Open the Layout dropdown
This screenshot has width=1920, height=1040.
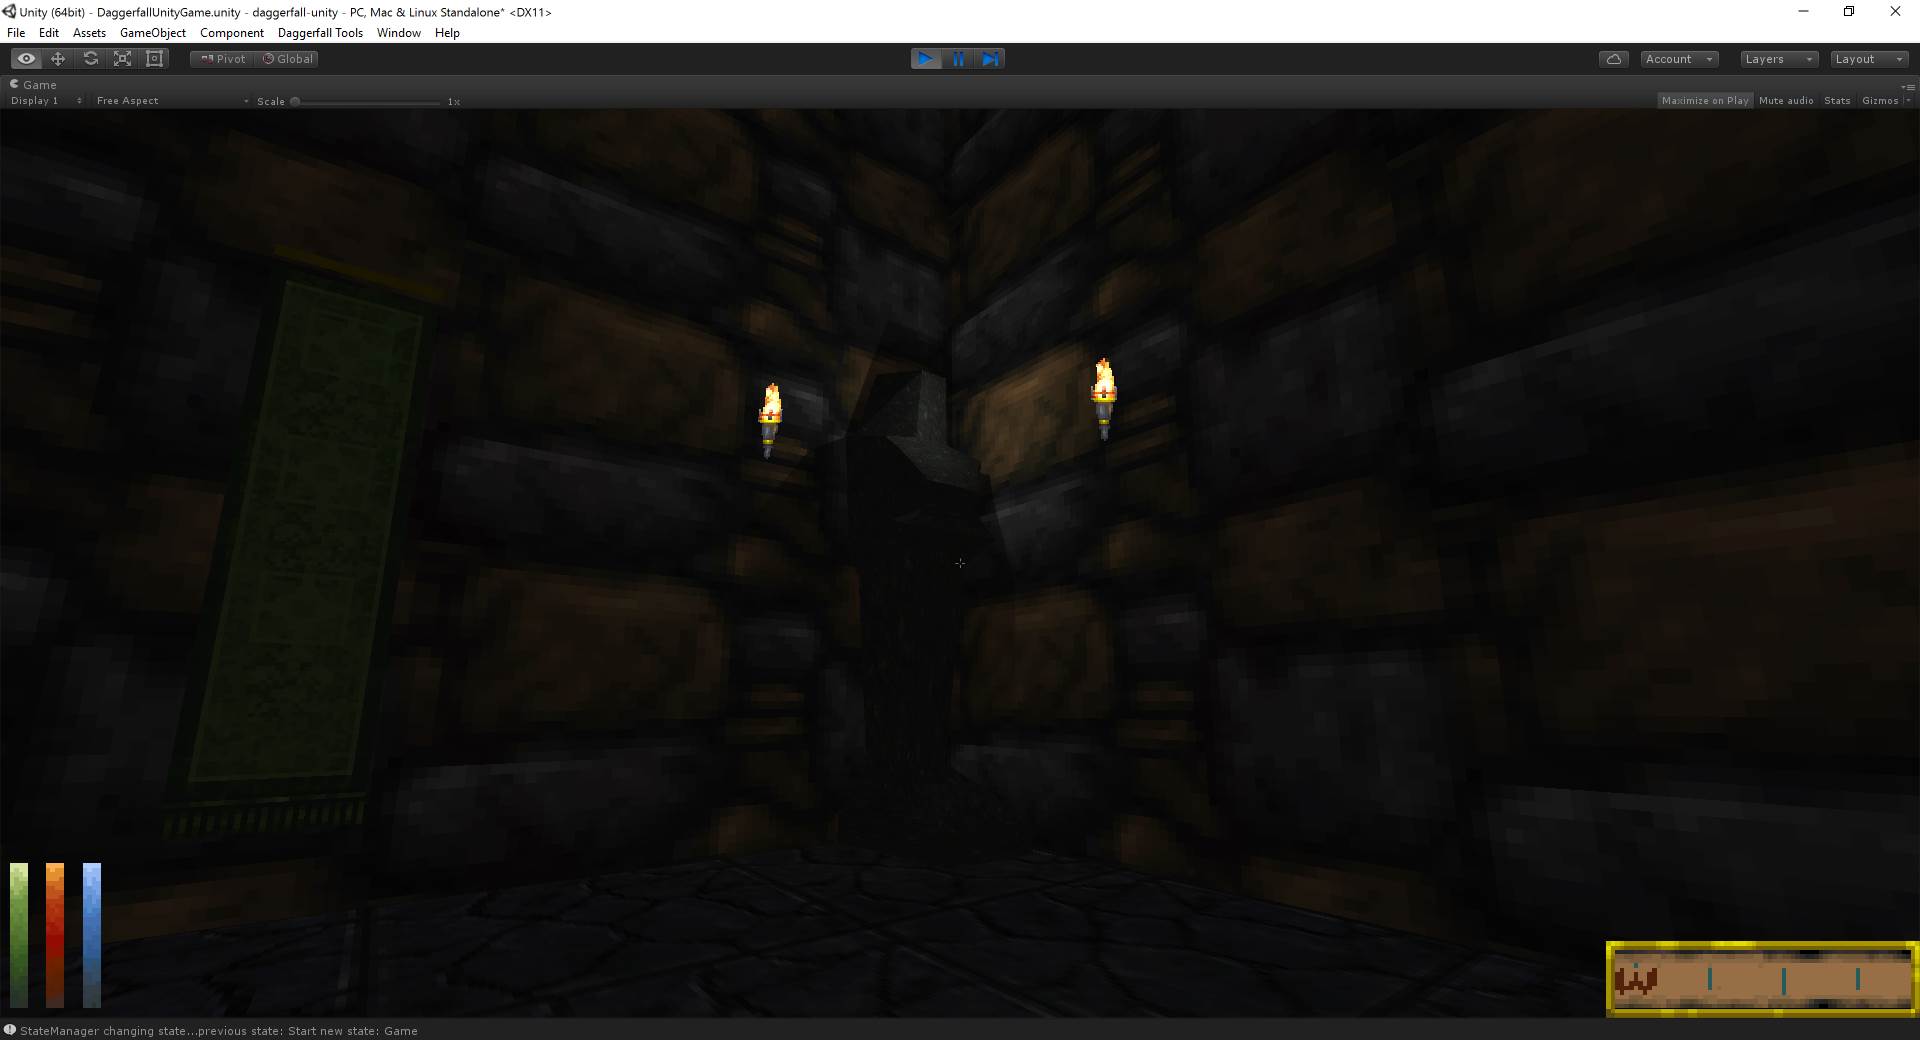tap(1869, 59)
